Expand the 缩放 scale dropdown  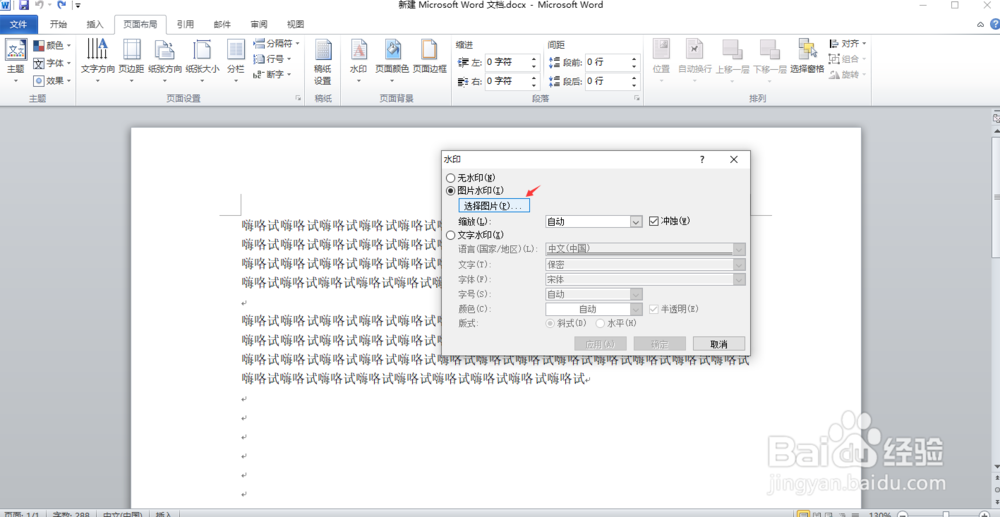point(636,221)
